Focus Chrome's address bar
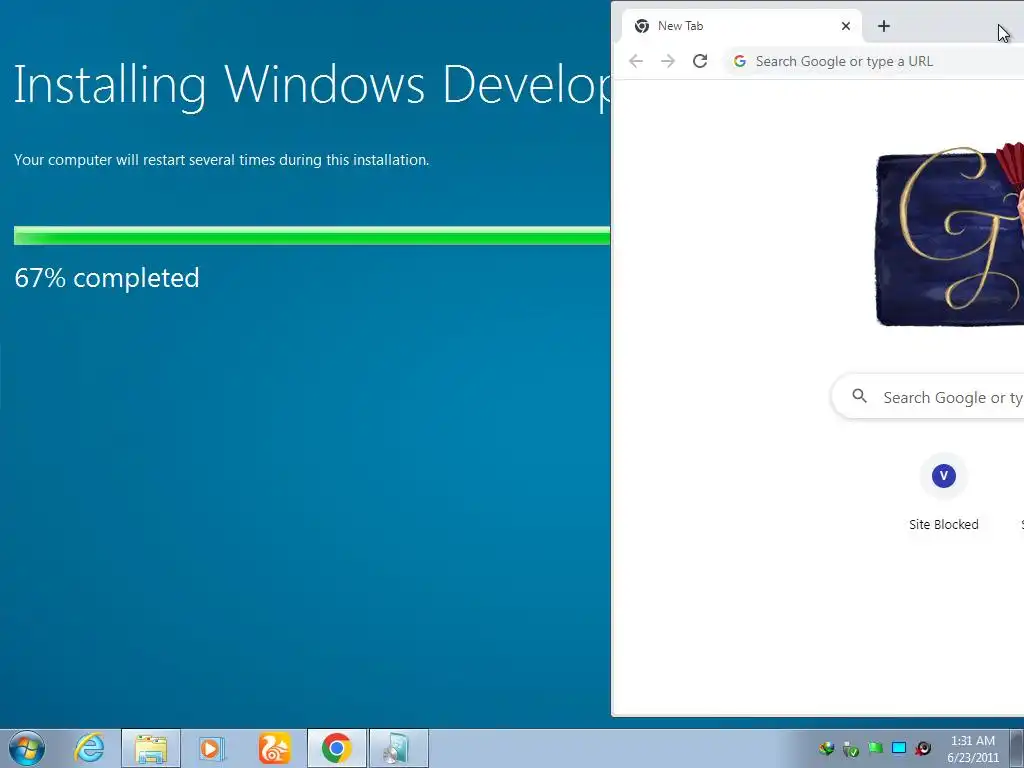This screenshot has width=1024, height=768. pyautogui.click(x=875, y=61)
